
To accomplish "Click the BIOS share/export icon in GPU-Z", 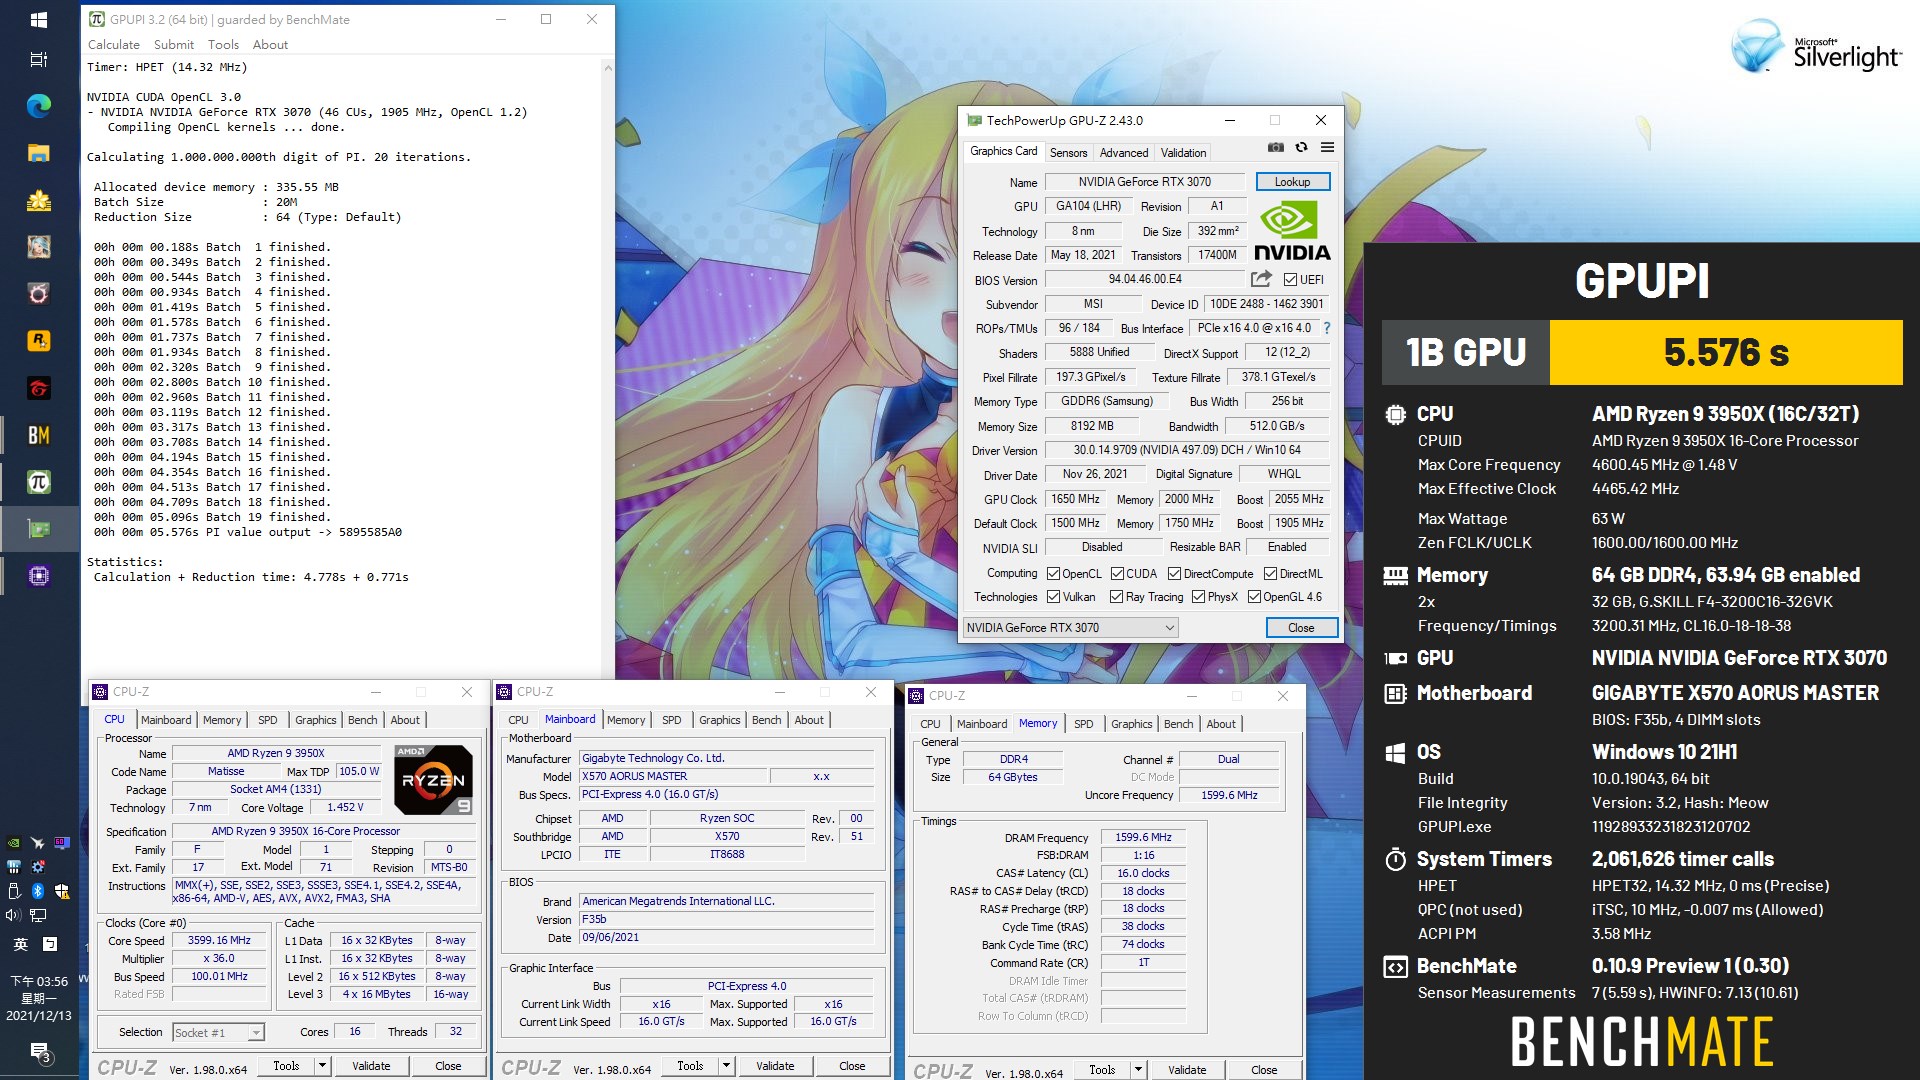I will point(1261,279).
